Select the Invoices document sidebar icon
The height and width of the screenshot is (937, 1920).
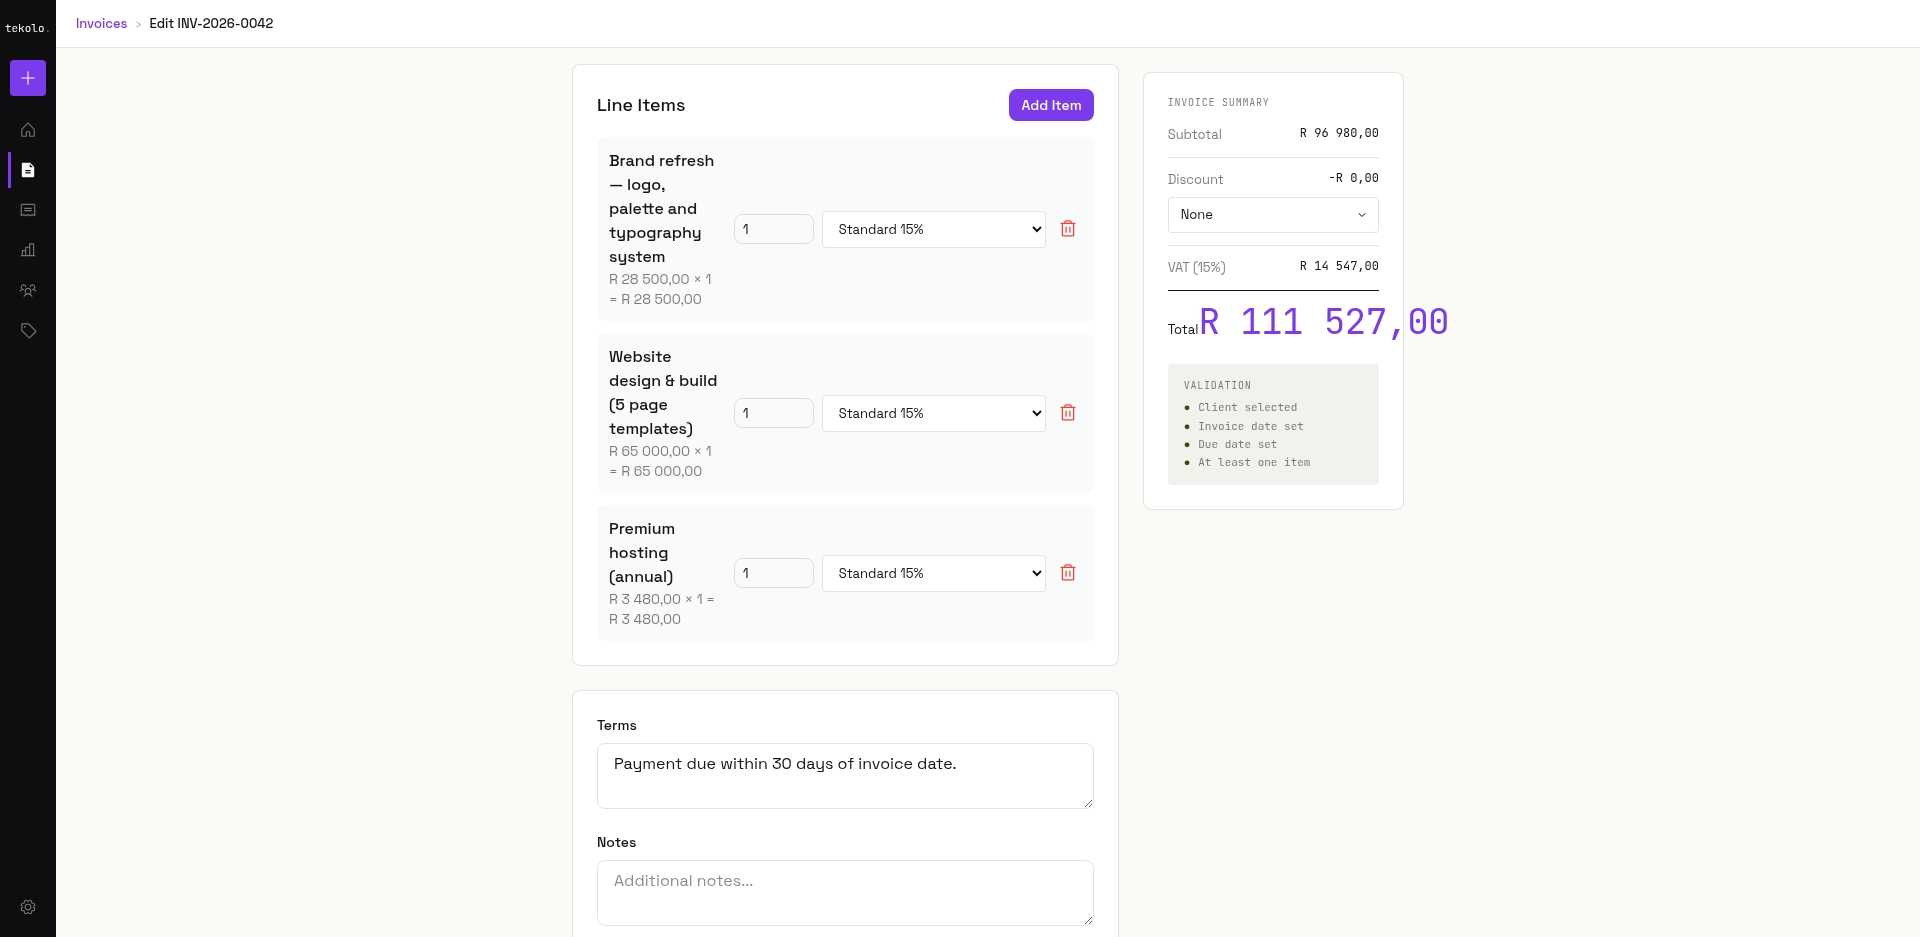coord(28,170)
